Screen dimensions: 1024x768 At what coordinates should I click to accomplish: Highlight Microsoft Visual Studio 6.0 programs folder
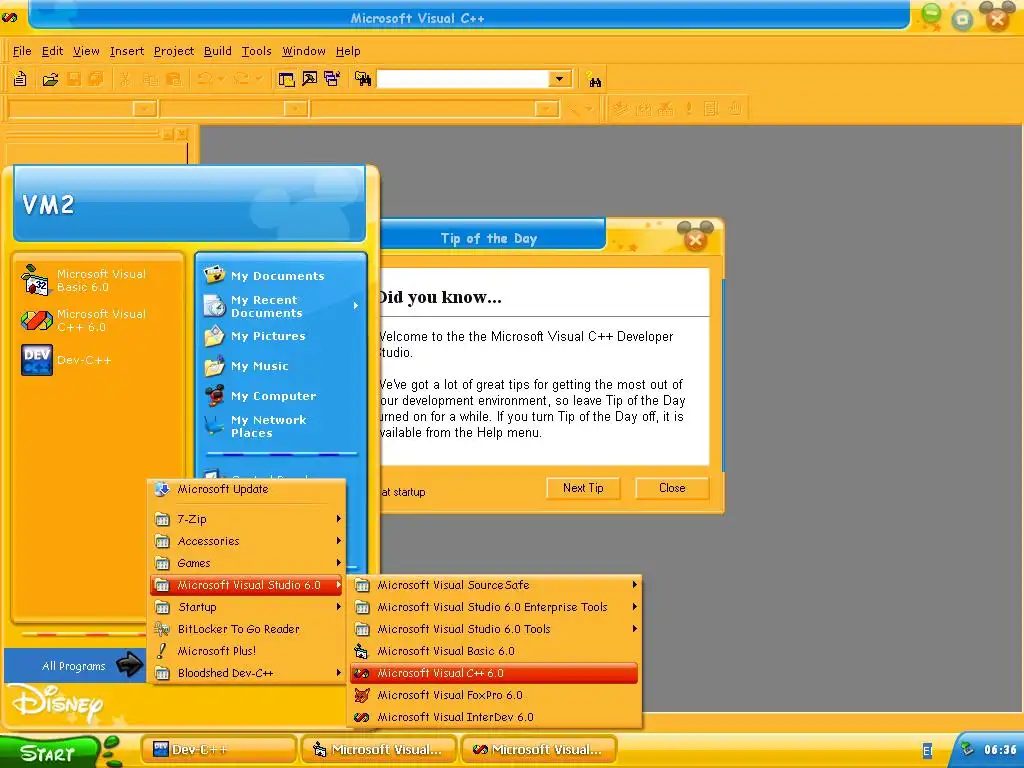(x=248, y=585)
